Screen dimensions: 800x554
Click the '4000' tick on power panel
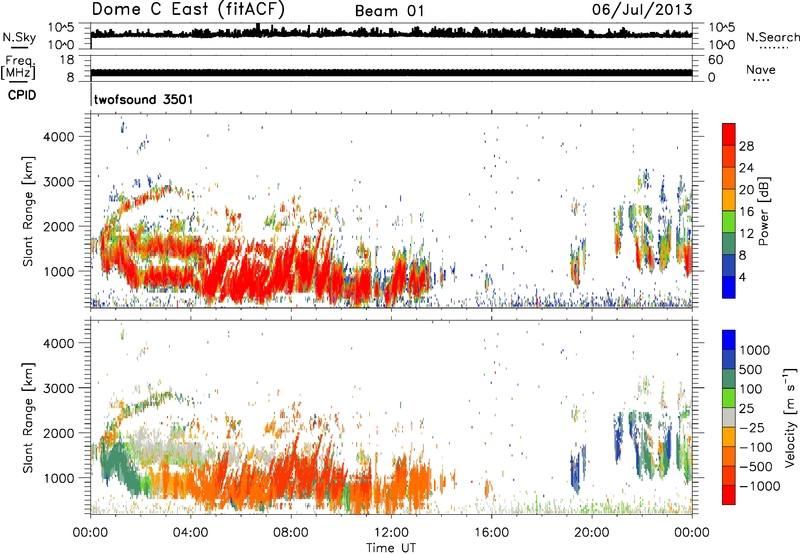(58, 137)
